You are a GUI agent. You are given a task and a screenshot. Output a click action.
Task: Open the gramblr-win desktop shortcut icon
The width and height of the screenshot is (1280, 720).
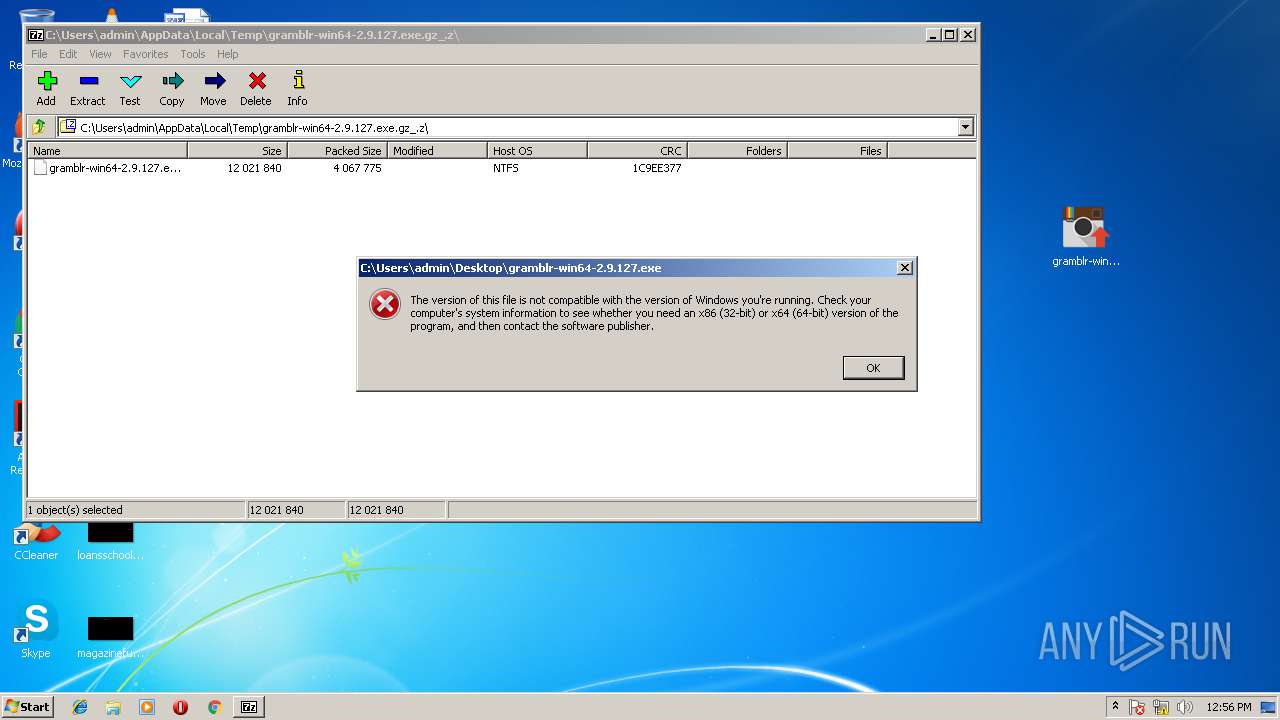pyautogui.click(x=1085, y=237)
